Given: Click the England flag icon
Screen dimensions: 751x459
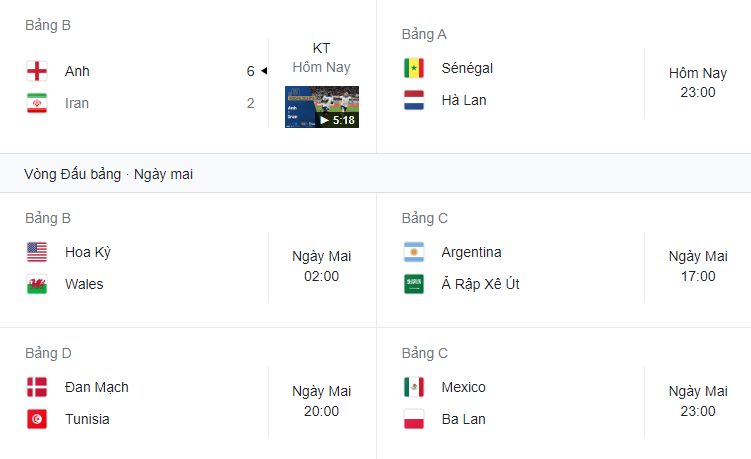Looking at the screenshot, I should tap(37, 71).
